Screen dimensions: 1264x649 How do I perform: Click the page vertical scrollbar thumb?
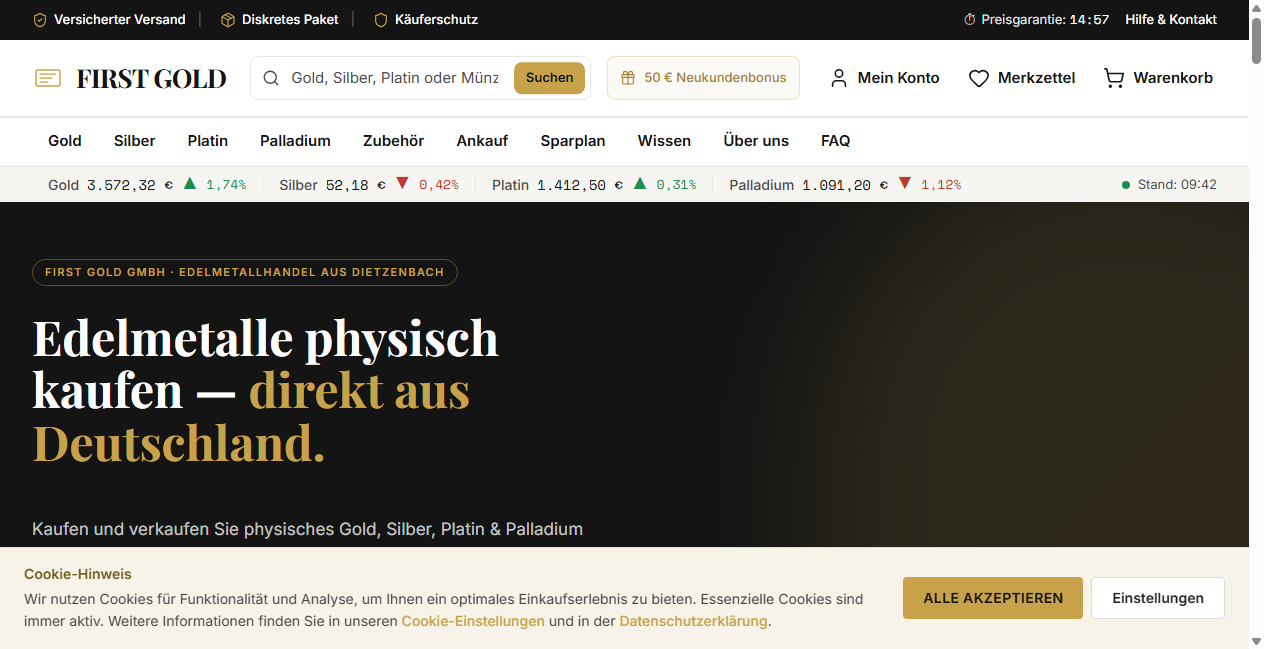(1256, 39)
